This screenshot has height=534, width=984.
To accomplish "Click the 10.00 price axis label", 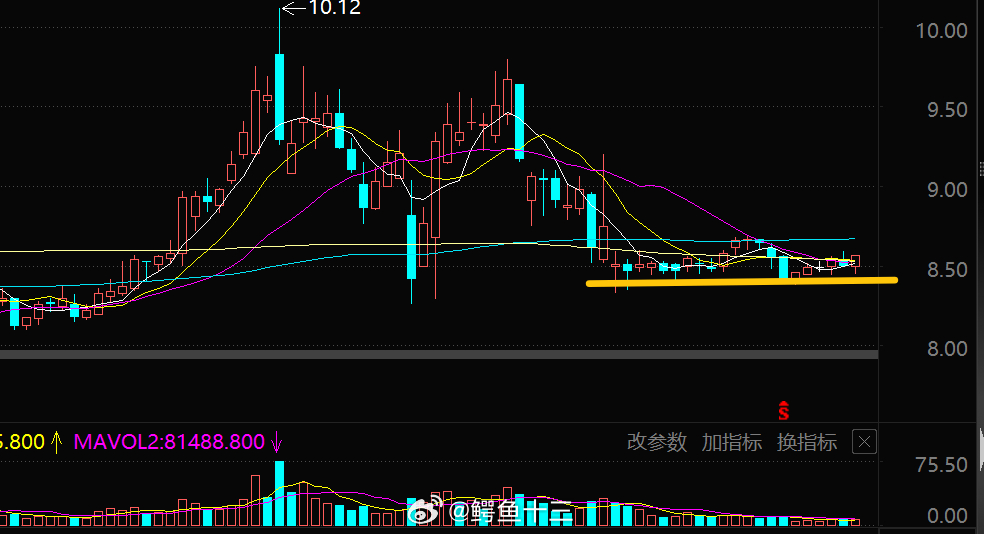I will [x=941, y=30].
